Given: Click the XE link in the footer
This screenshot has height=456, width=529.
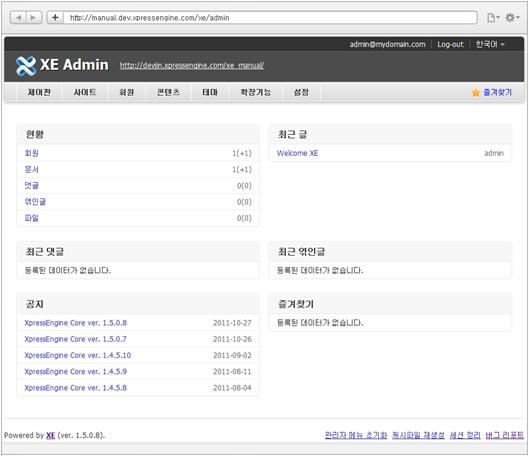Looking at the screenshot, I should [x=51, y=435].
